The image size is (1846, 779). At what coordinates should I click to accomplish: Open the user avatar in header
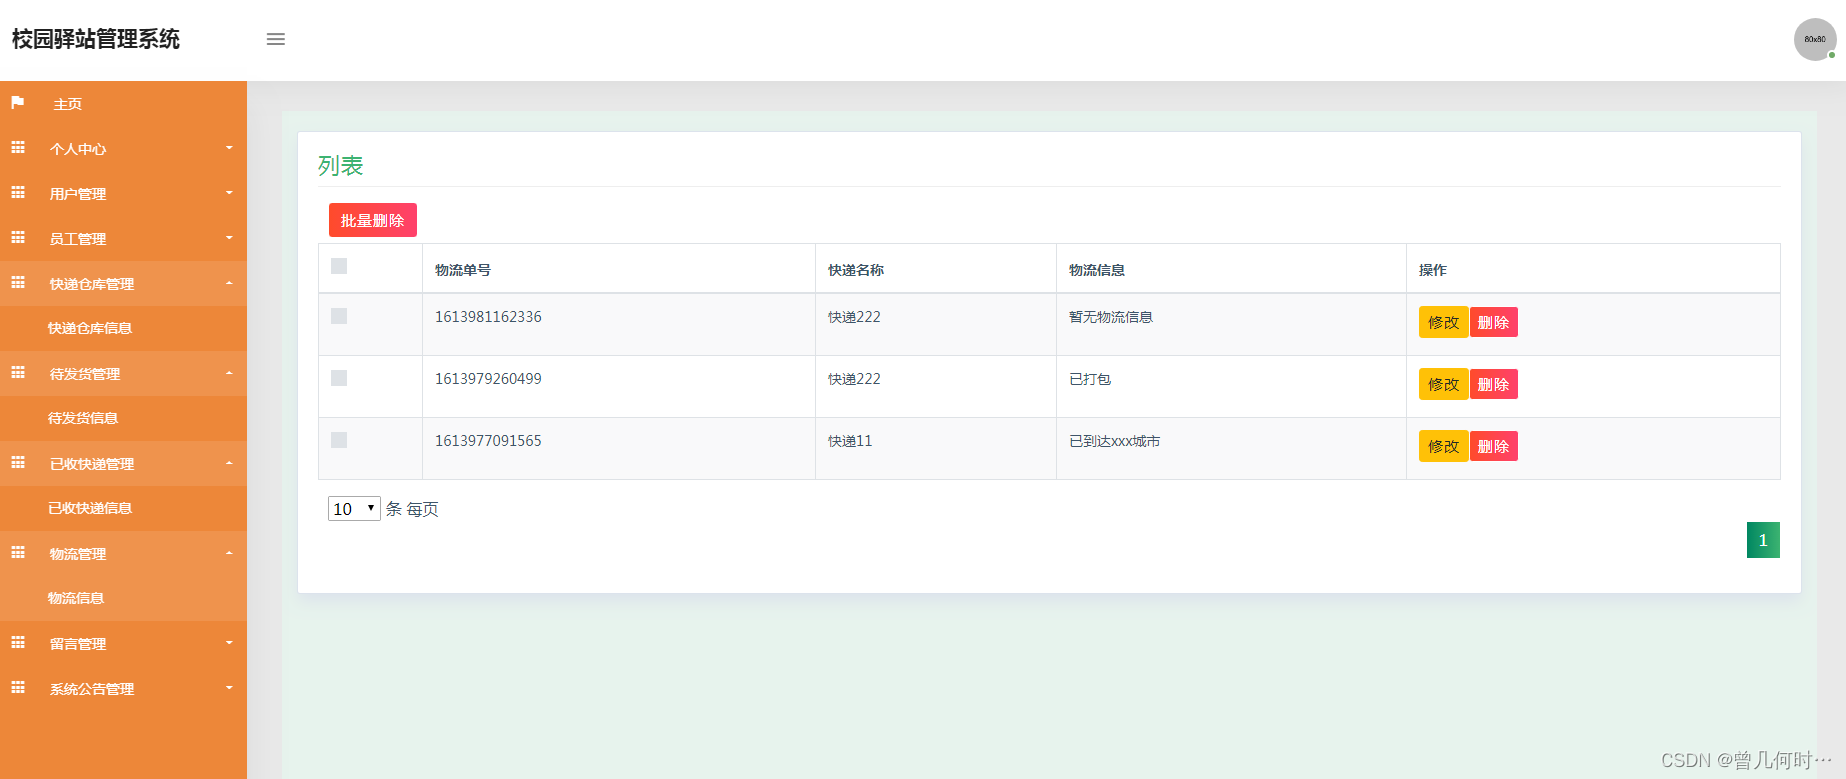pyautogui.click(x=1814, y=40)
